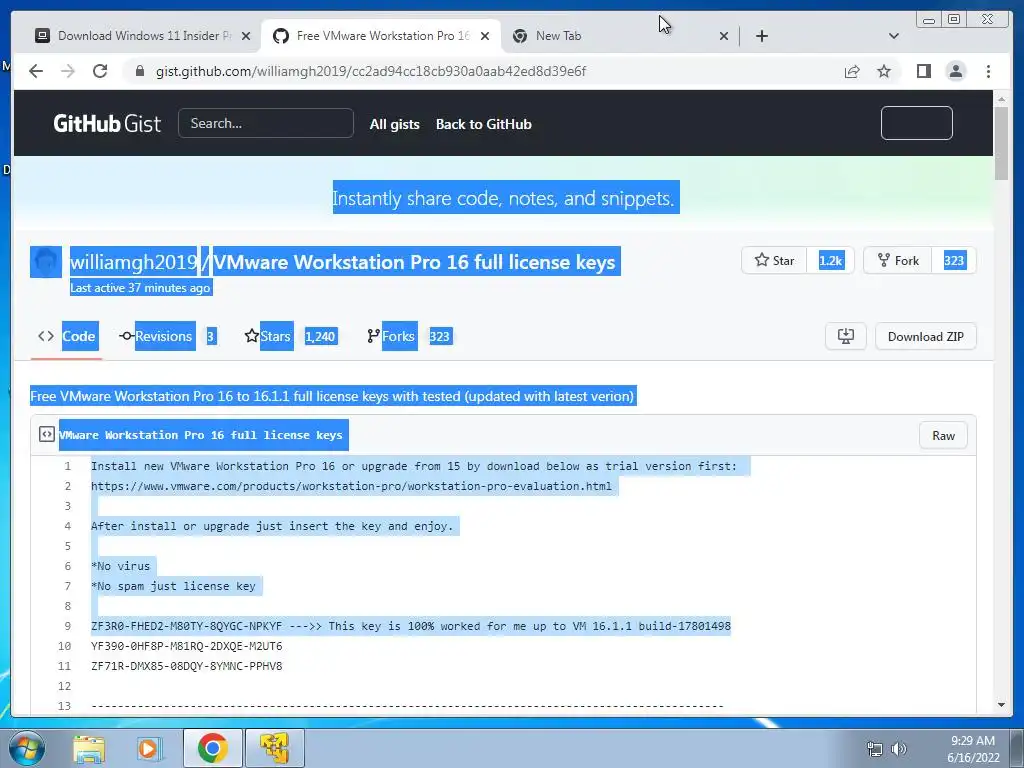Open Windows Explorer from the taskbar

(x=89, y=748)
